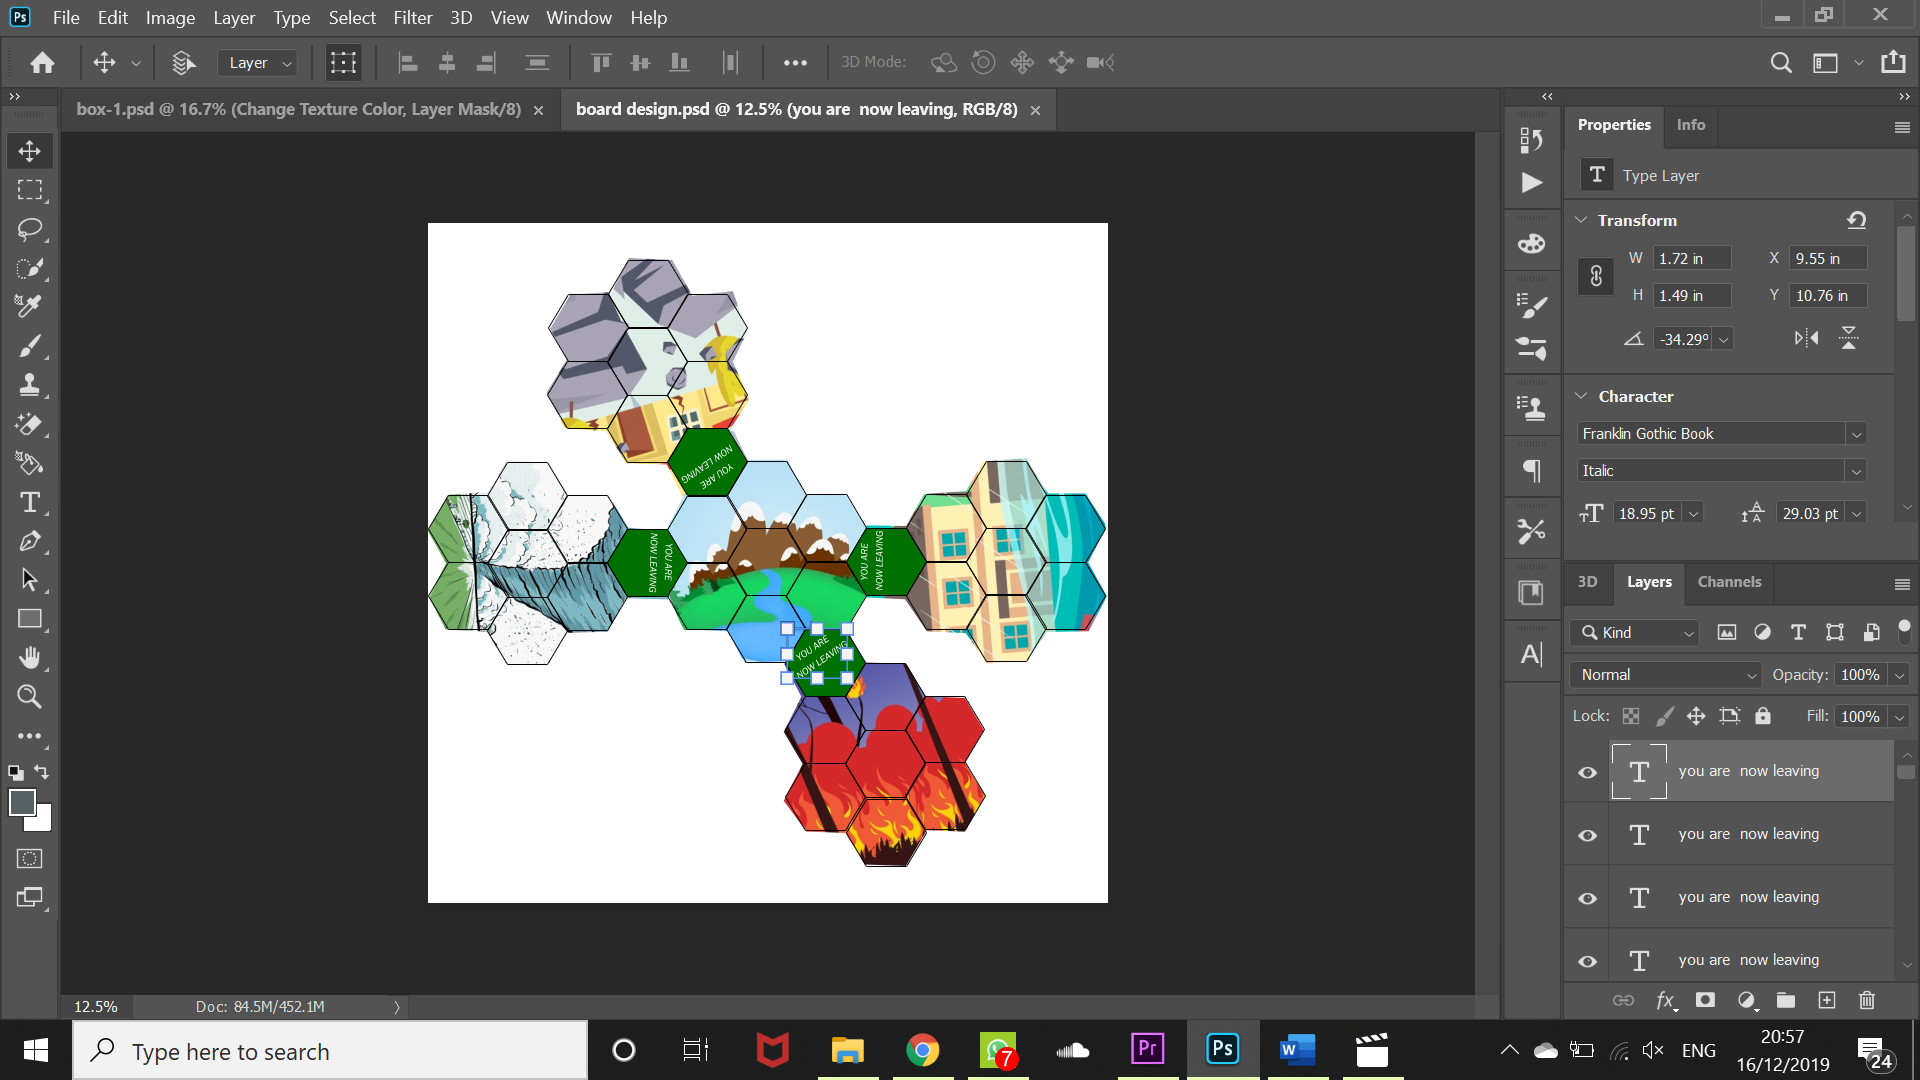The height and width of the screenshot is (1080, 1920).
Task: Hide the top 'you are now leaving' layer
Action: click(x=1587, y=772)
